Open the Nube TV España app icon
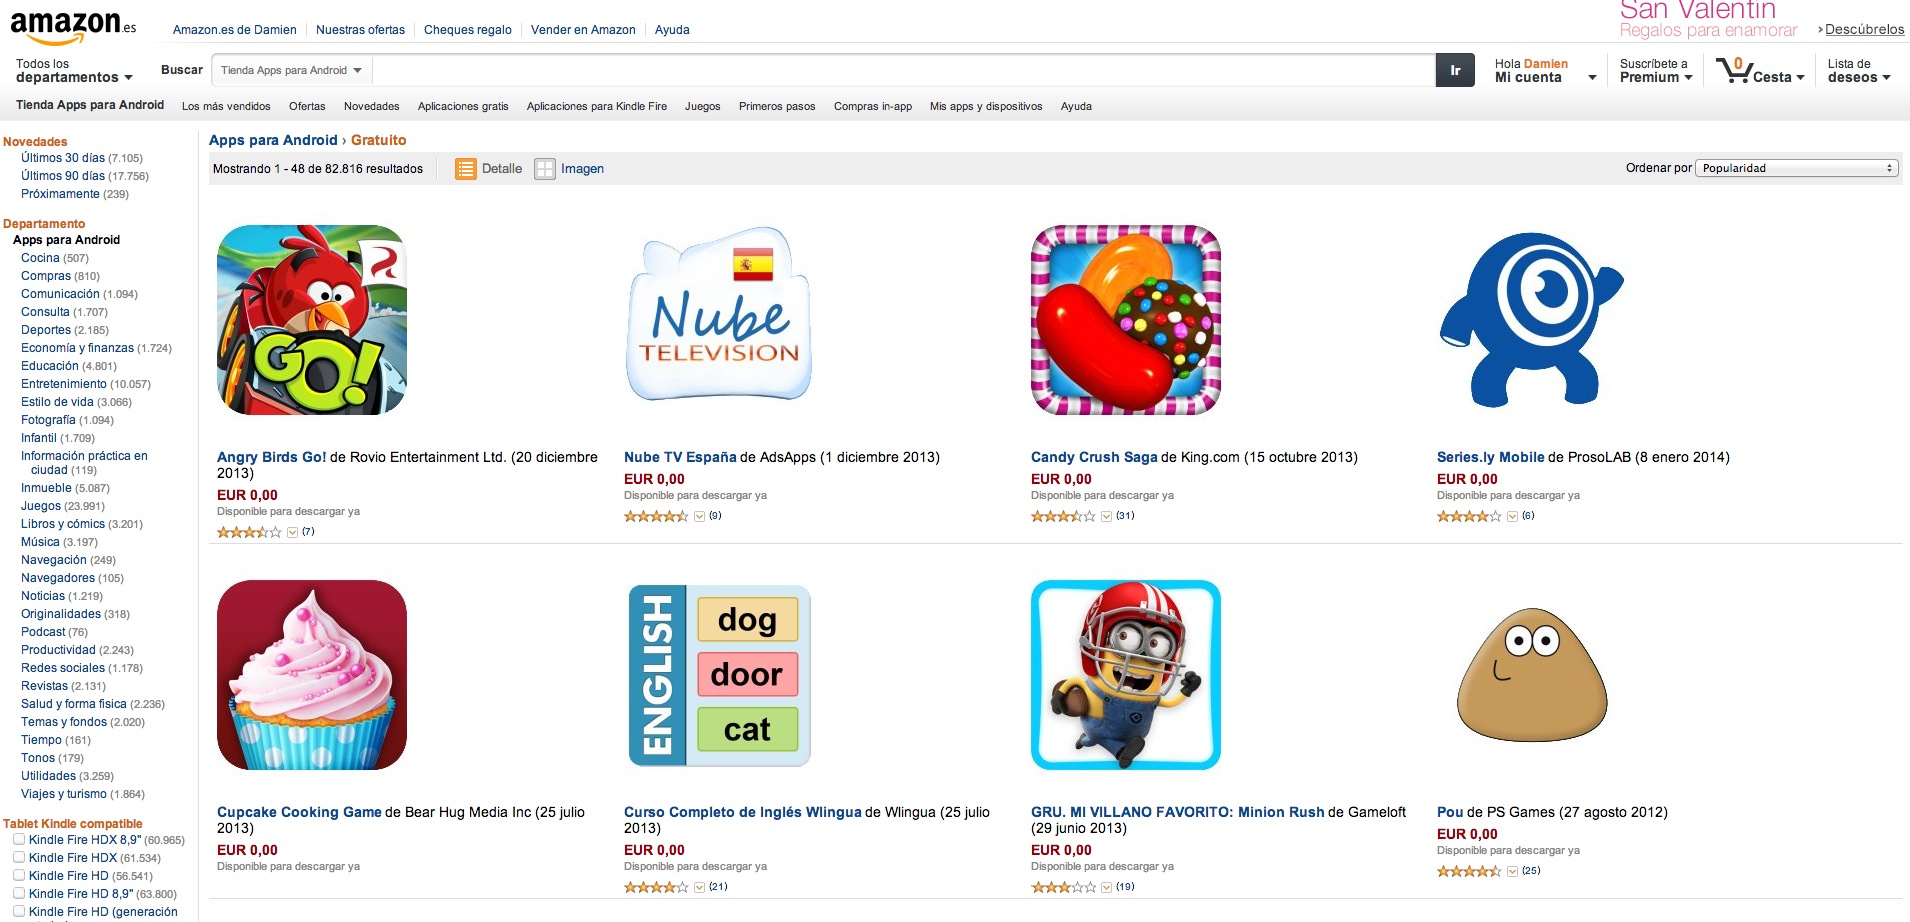1910x922 pixels. click(719, 320)
